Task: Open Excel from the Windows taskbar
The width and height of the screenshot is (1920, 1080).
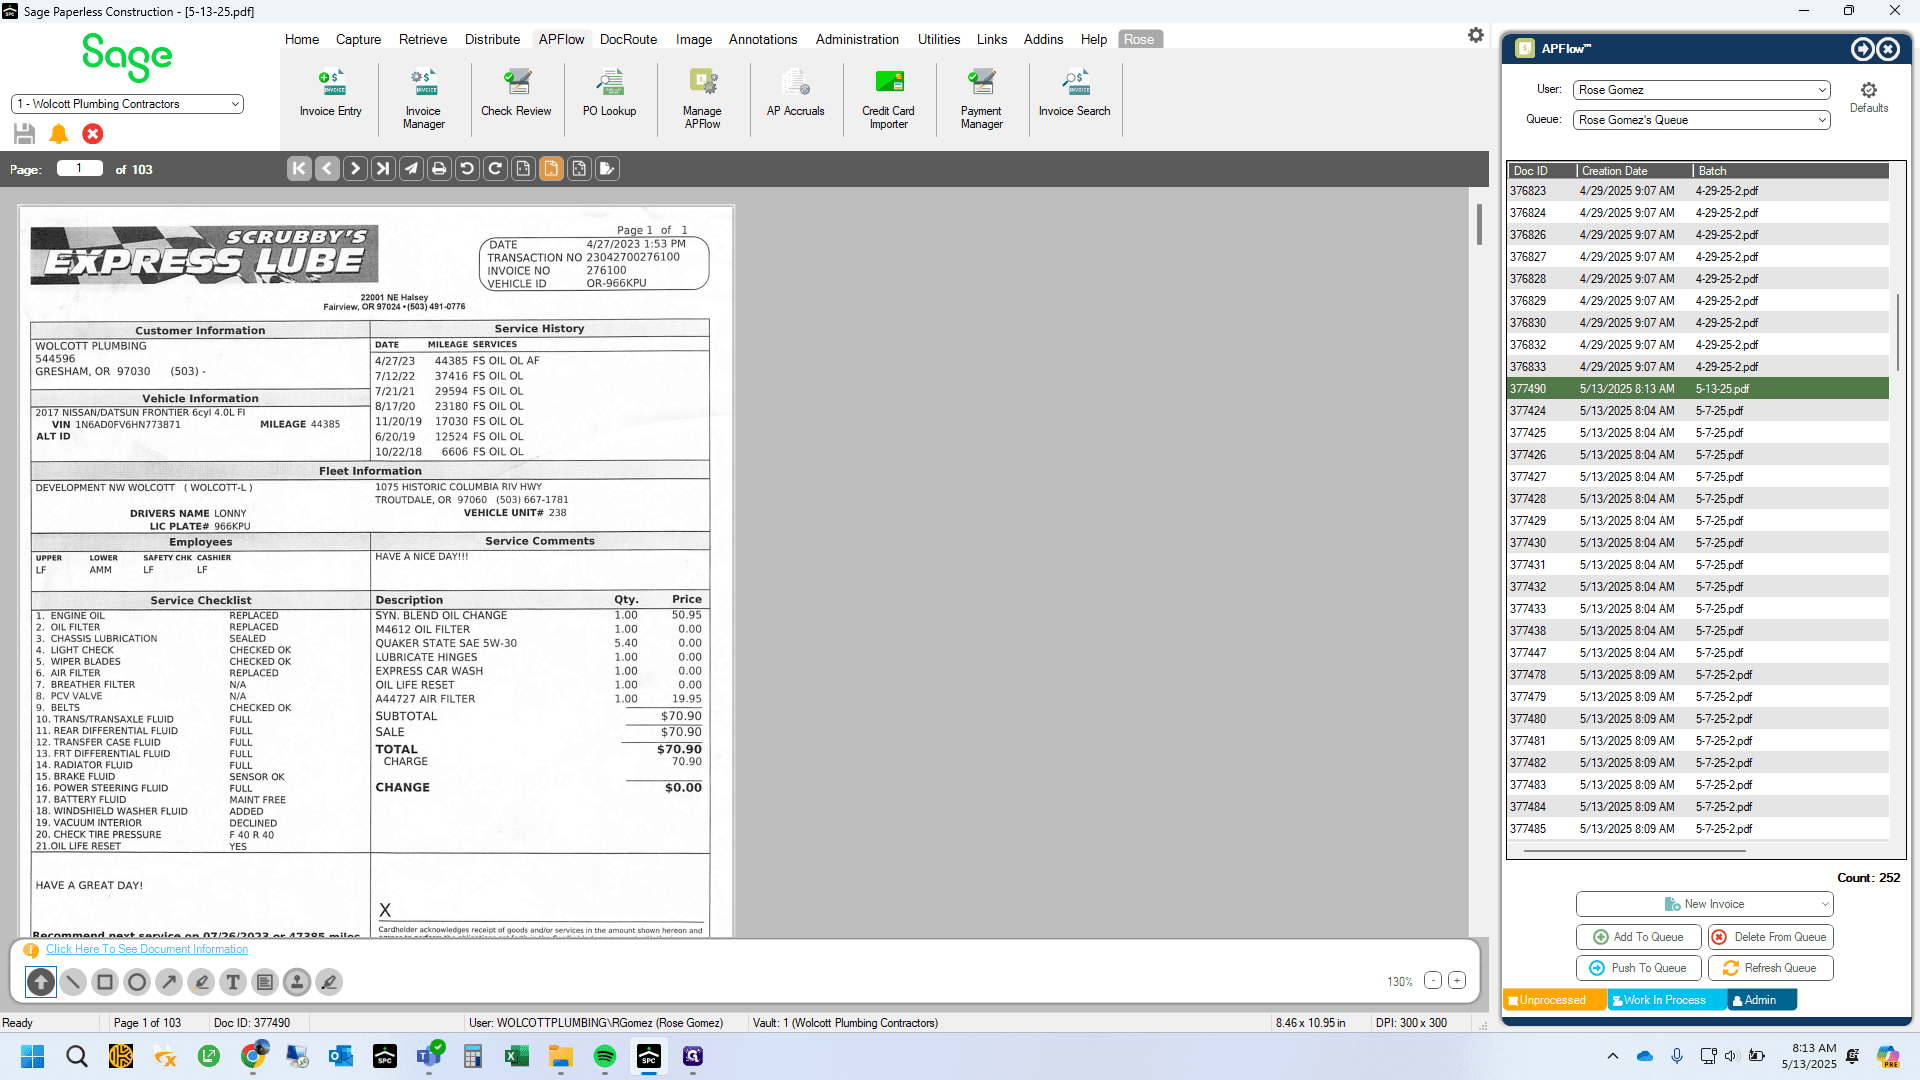Action: click(x=517, y=1056)
